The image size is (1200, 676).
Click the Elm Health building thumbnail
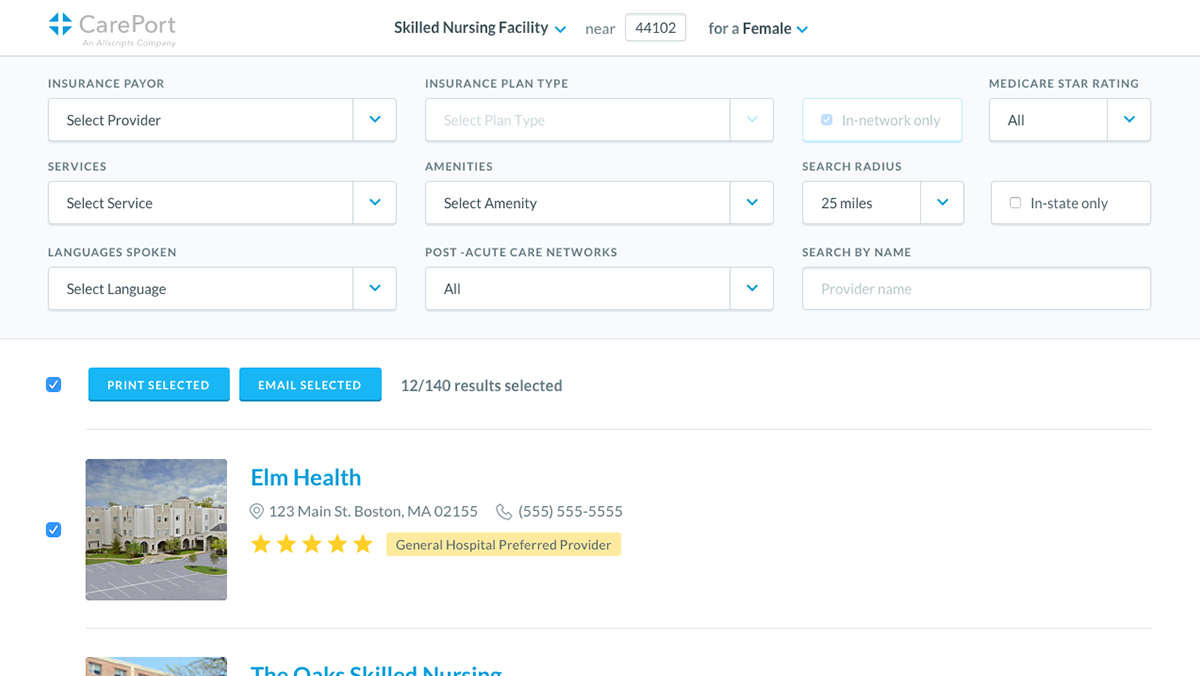tap(156, 530)
